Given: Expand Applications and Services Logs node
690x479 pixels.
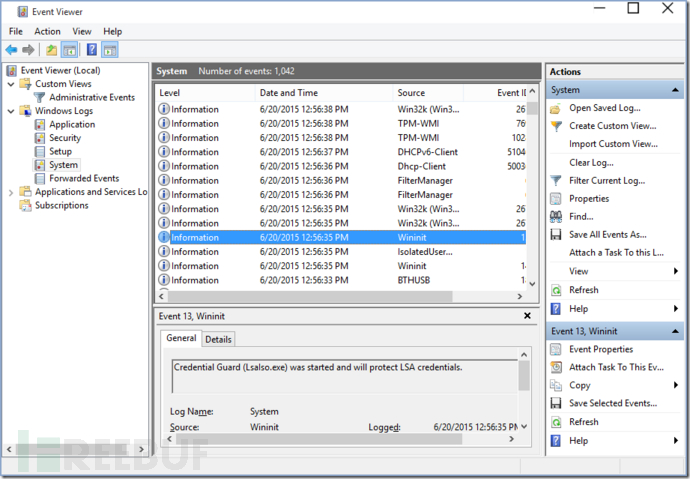Looking at the screenshot, I should pos(11,192).
